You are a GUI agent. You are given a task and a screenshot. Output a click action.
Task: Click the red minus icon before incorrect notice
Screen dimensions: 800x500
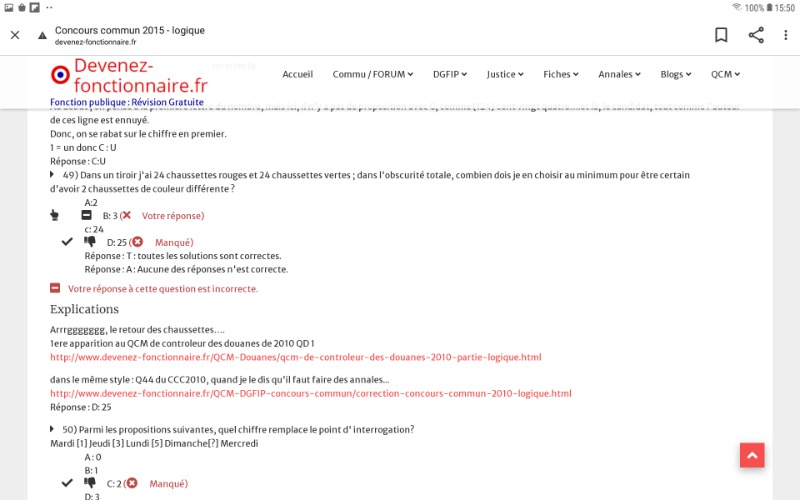click(x=55, y=288)
